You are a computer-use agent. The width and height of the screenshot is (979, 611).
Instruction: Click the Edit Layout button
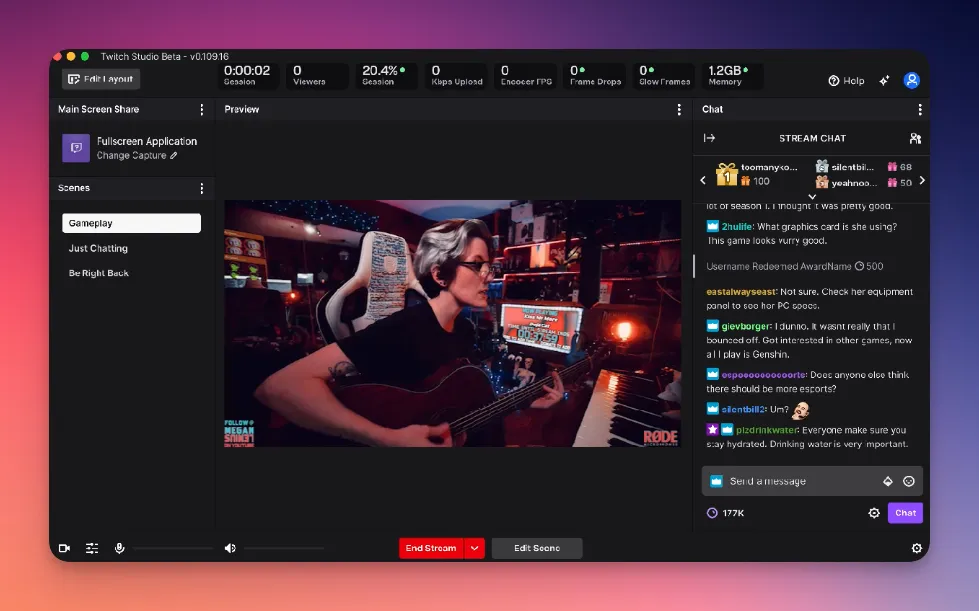(100, 78)
